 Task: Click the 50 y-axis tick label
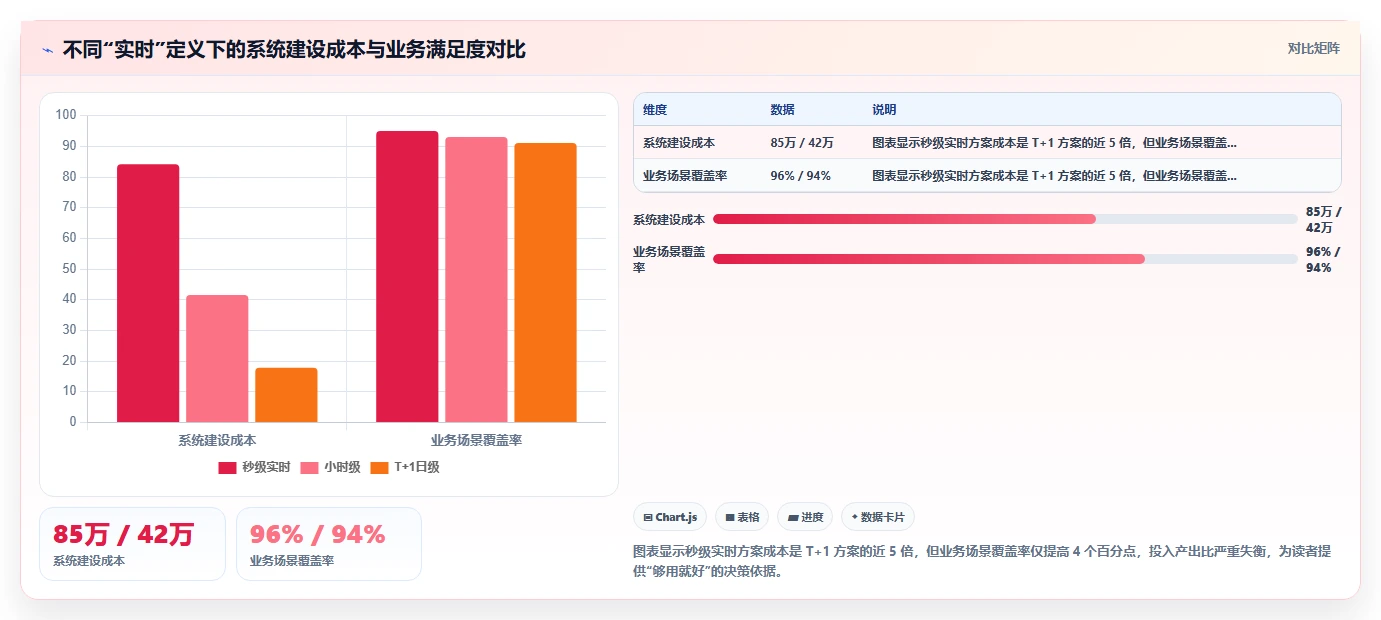coord(69,268)
